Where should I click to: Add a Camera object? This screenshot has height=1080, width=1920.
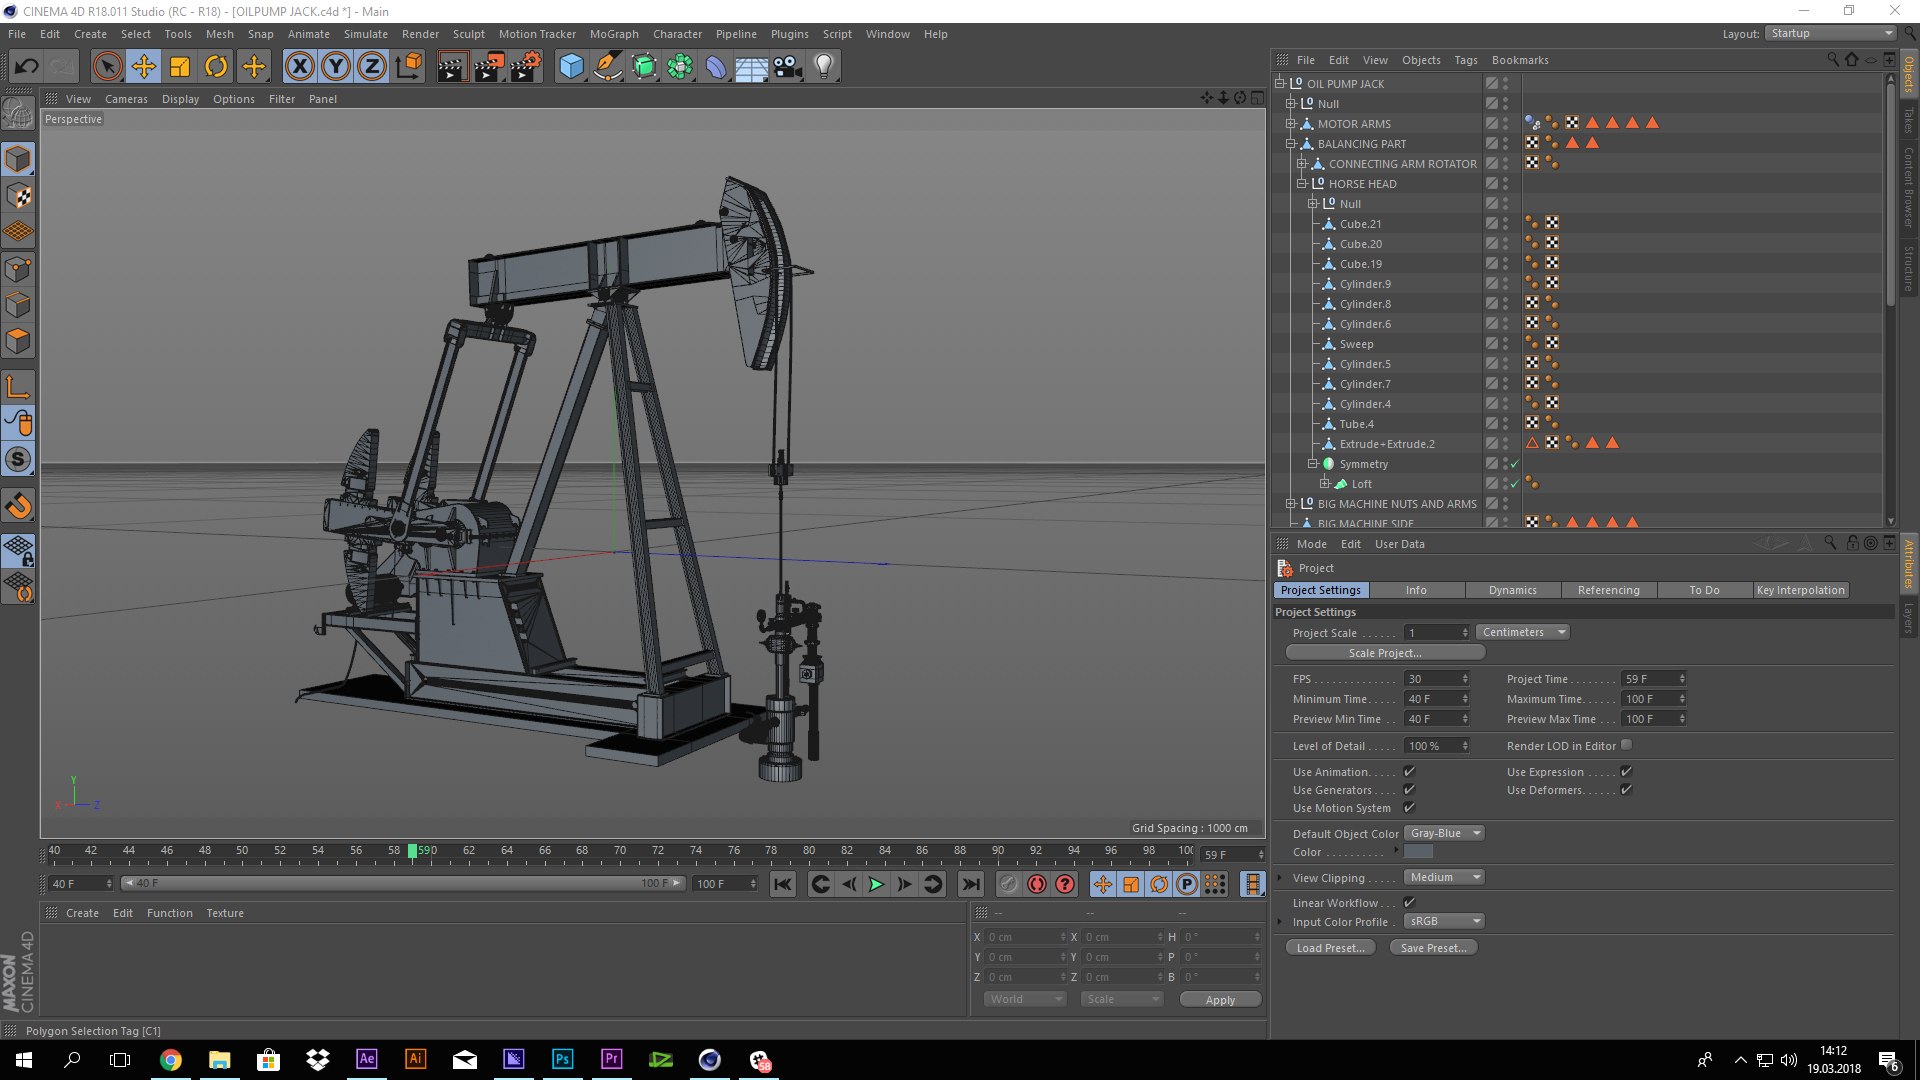(x=788, y=67)
